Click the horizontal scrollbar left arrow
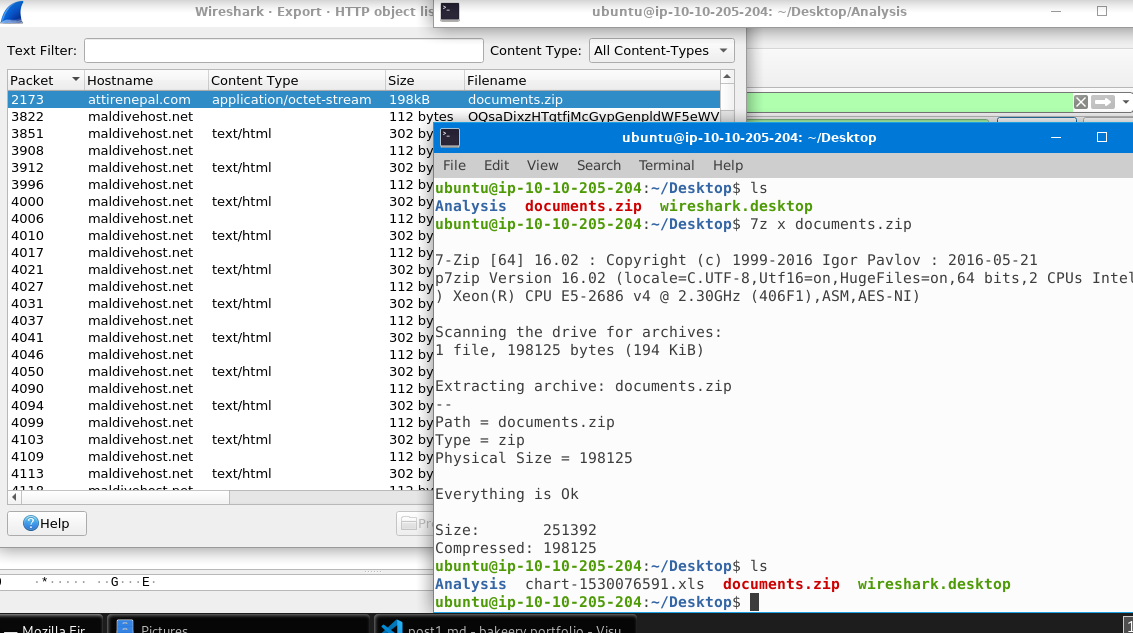 pyautogui.click(x=14, y=497)
